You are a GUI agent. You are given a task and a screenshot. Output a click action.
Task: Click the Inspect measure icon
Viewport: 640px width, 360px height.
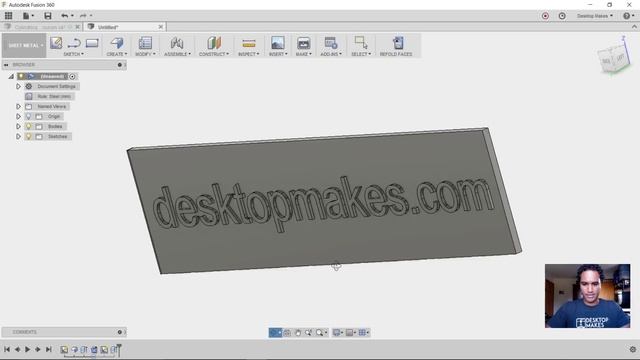point(249,43)
